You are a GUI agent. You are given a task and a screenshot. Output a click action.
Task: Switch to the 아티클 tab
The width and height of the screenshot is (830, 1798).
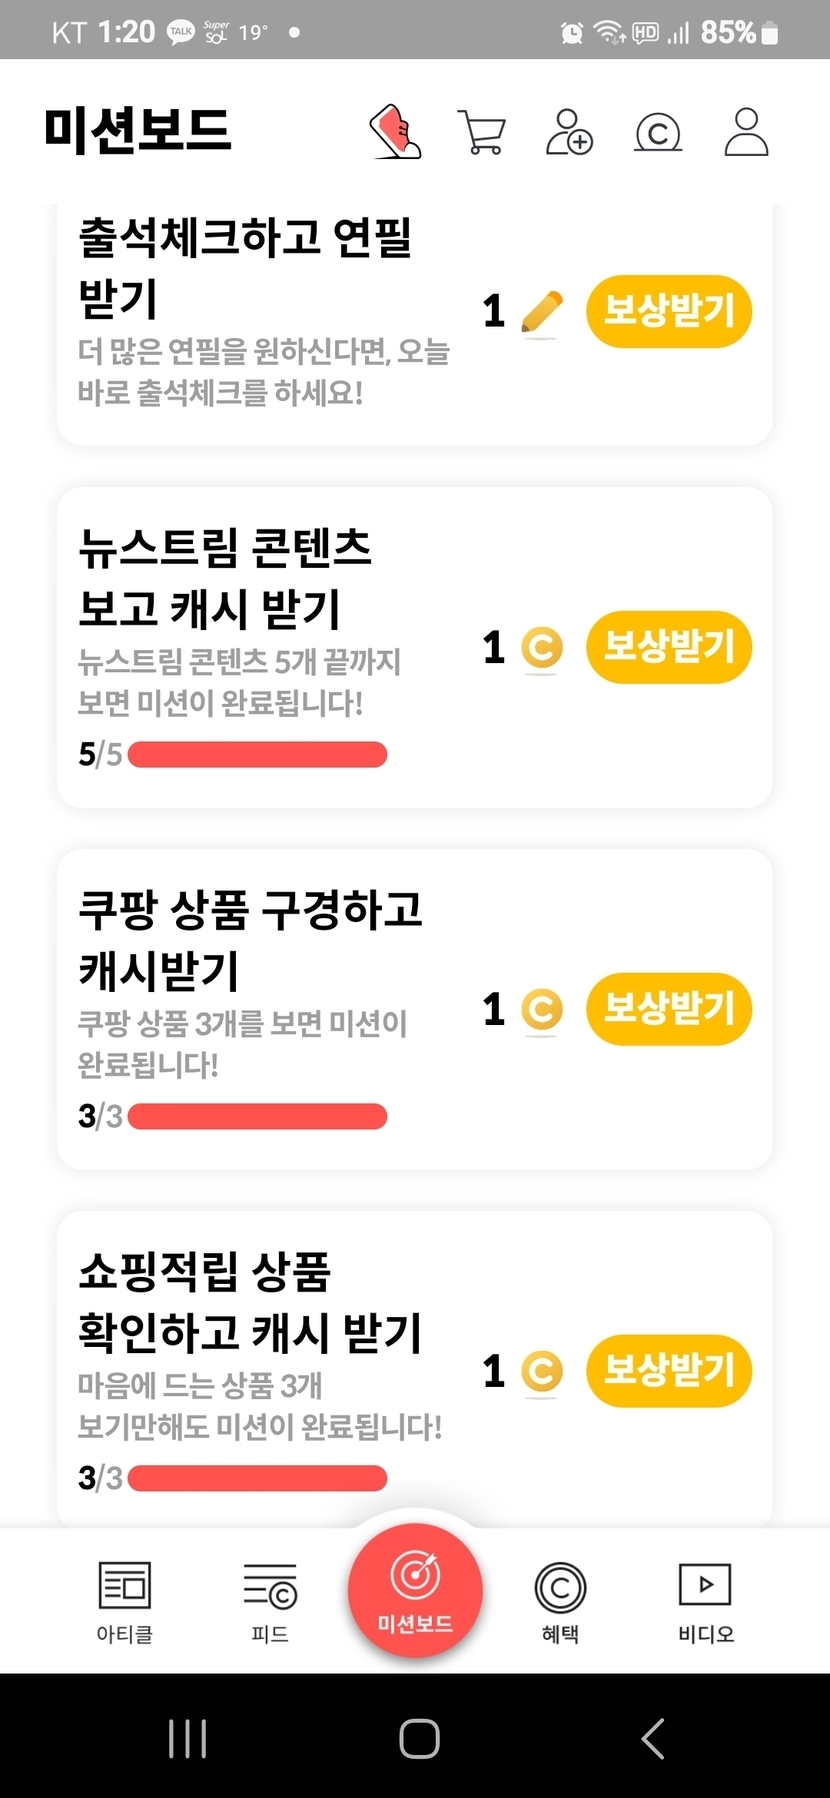[125, 1600]
